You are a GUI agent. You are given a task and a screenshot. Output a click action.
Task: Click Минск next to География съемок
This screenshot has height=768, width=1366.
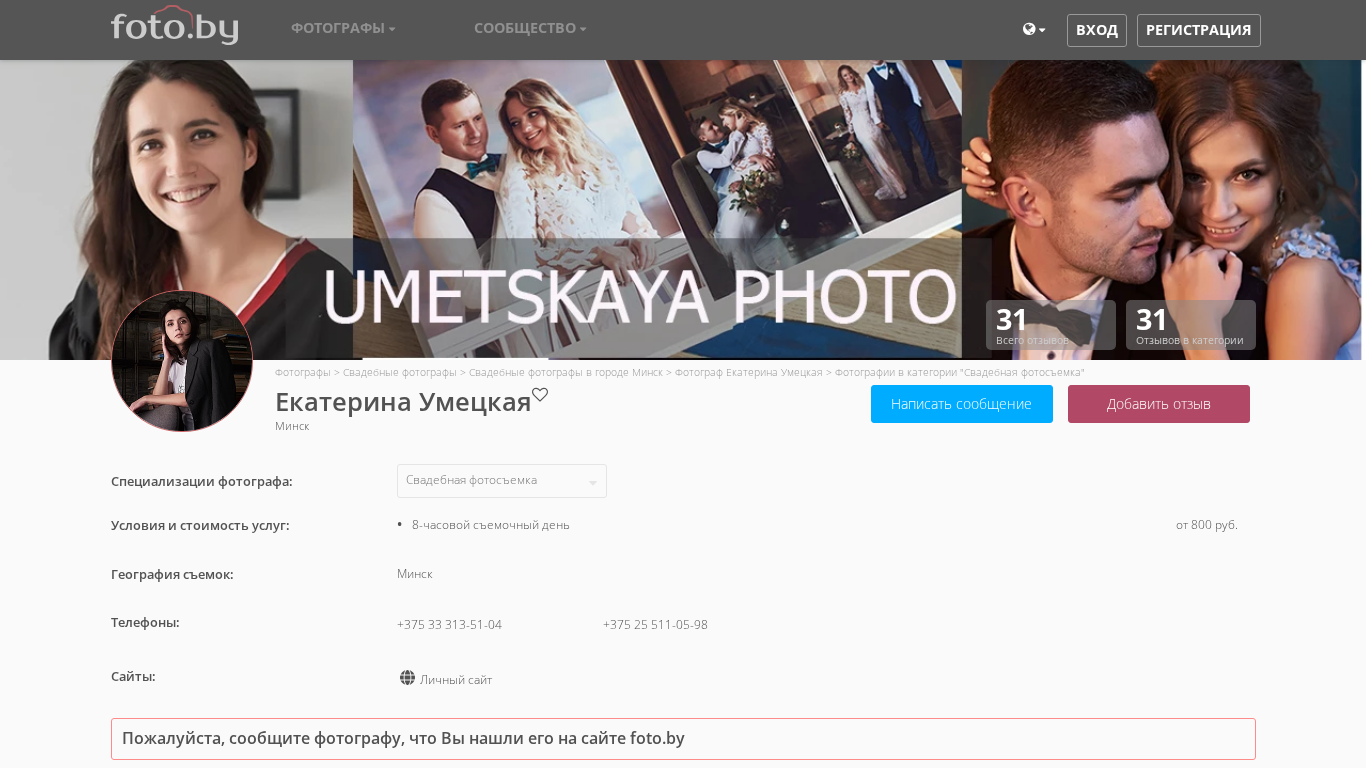click(415, 574)
